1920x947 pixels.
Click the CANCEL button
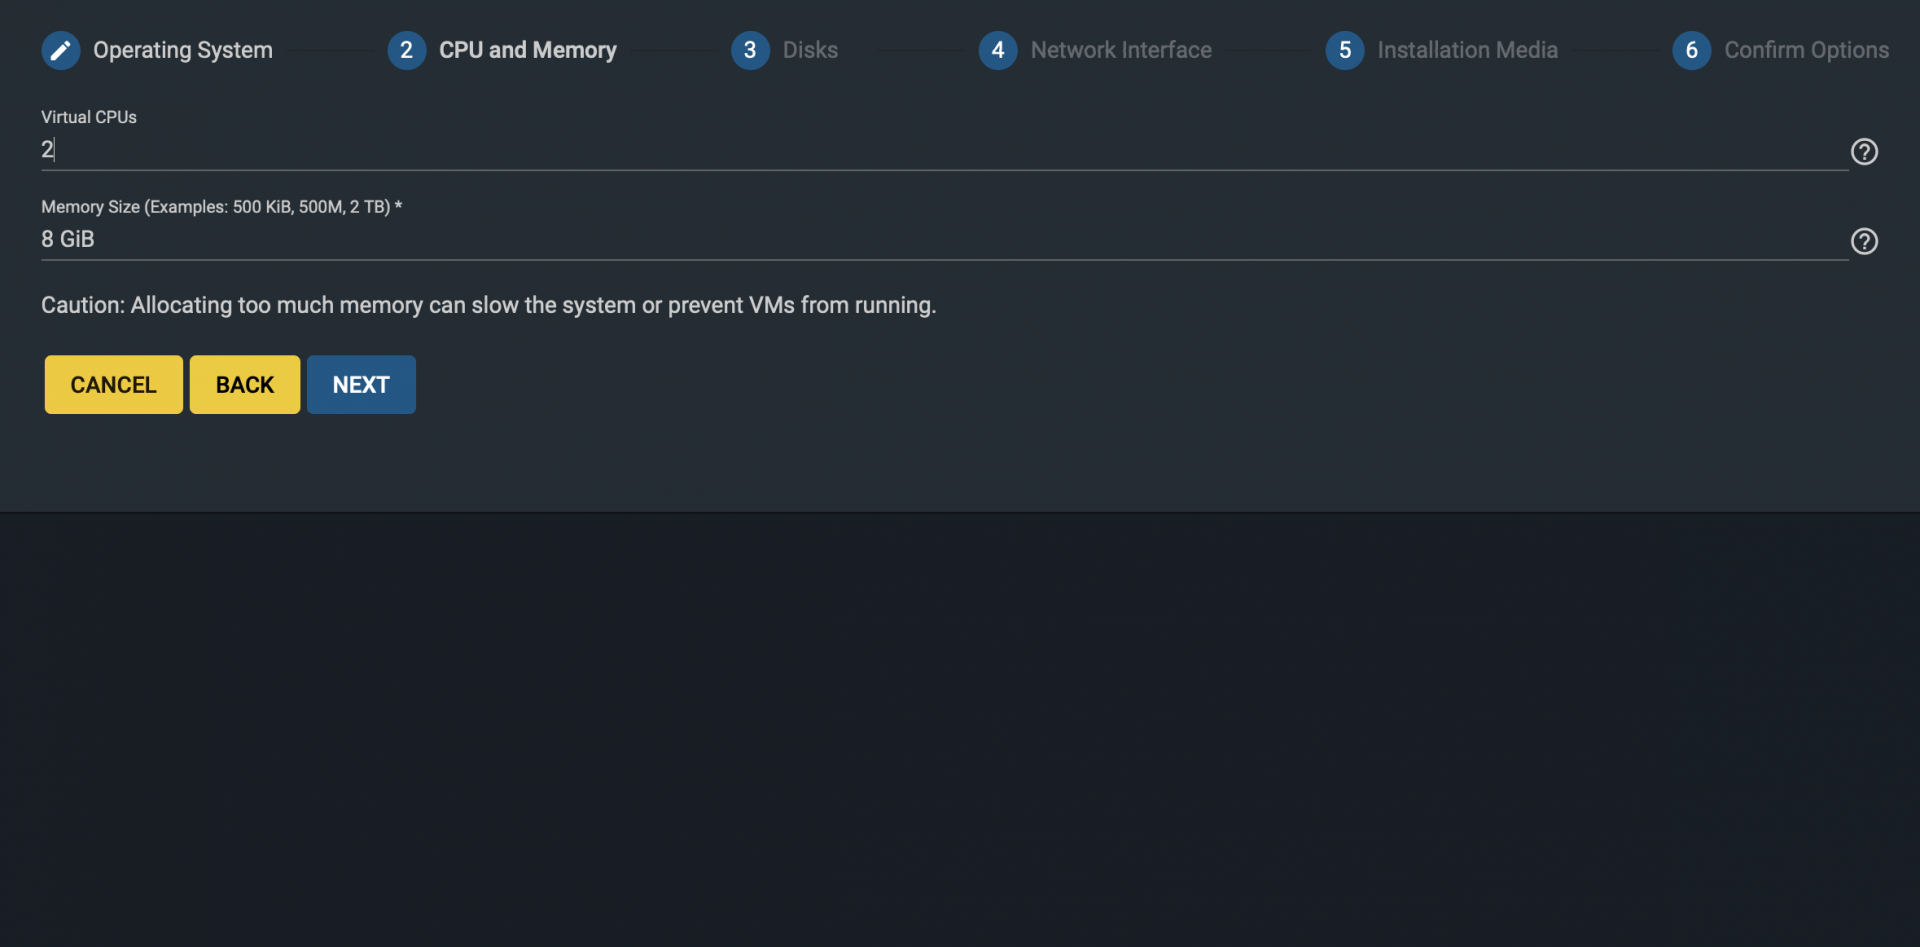point(114,385)
